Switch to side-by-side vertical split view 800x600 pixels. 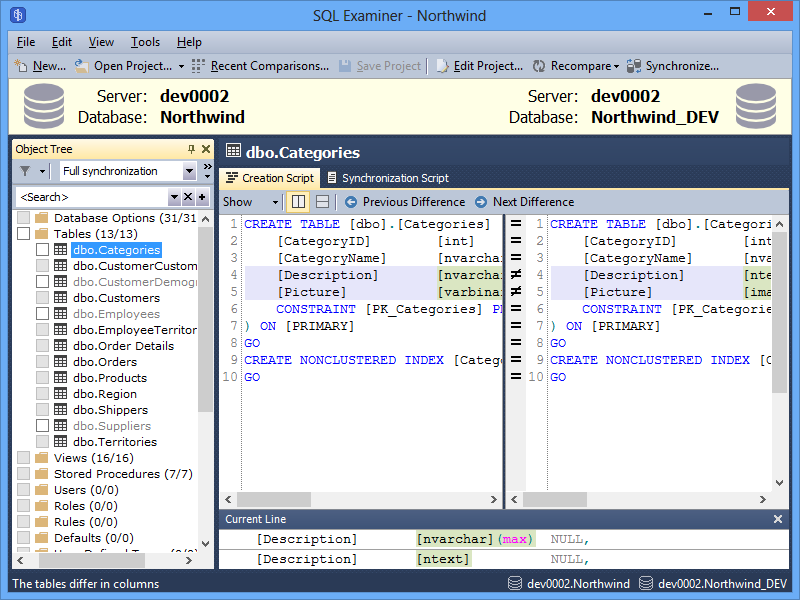pyautogui.click(x=298, y=202)
